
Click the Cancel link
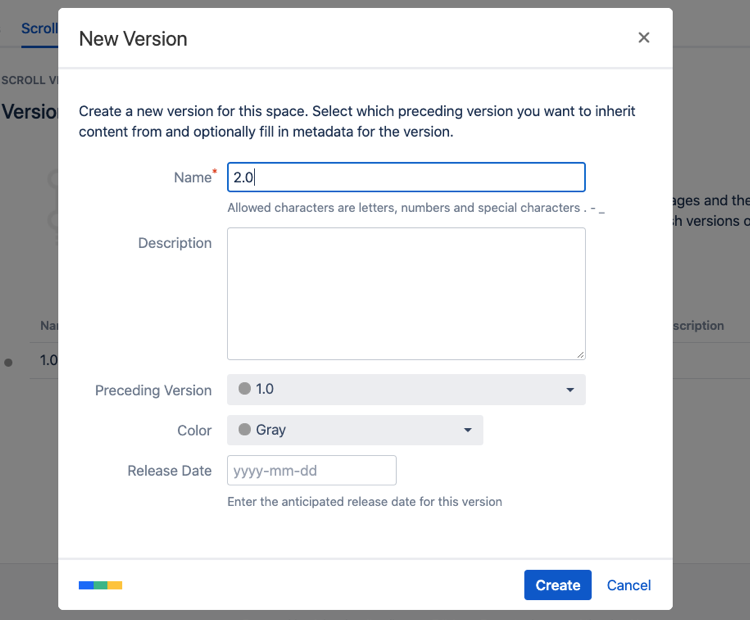click(629, 585)
